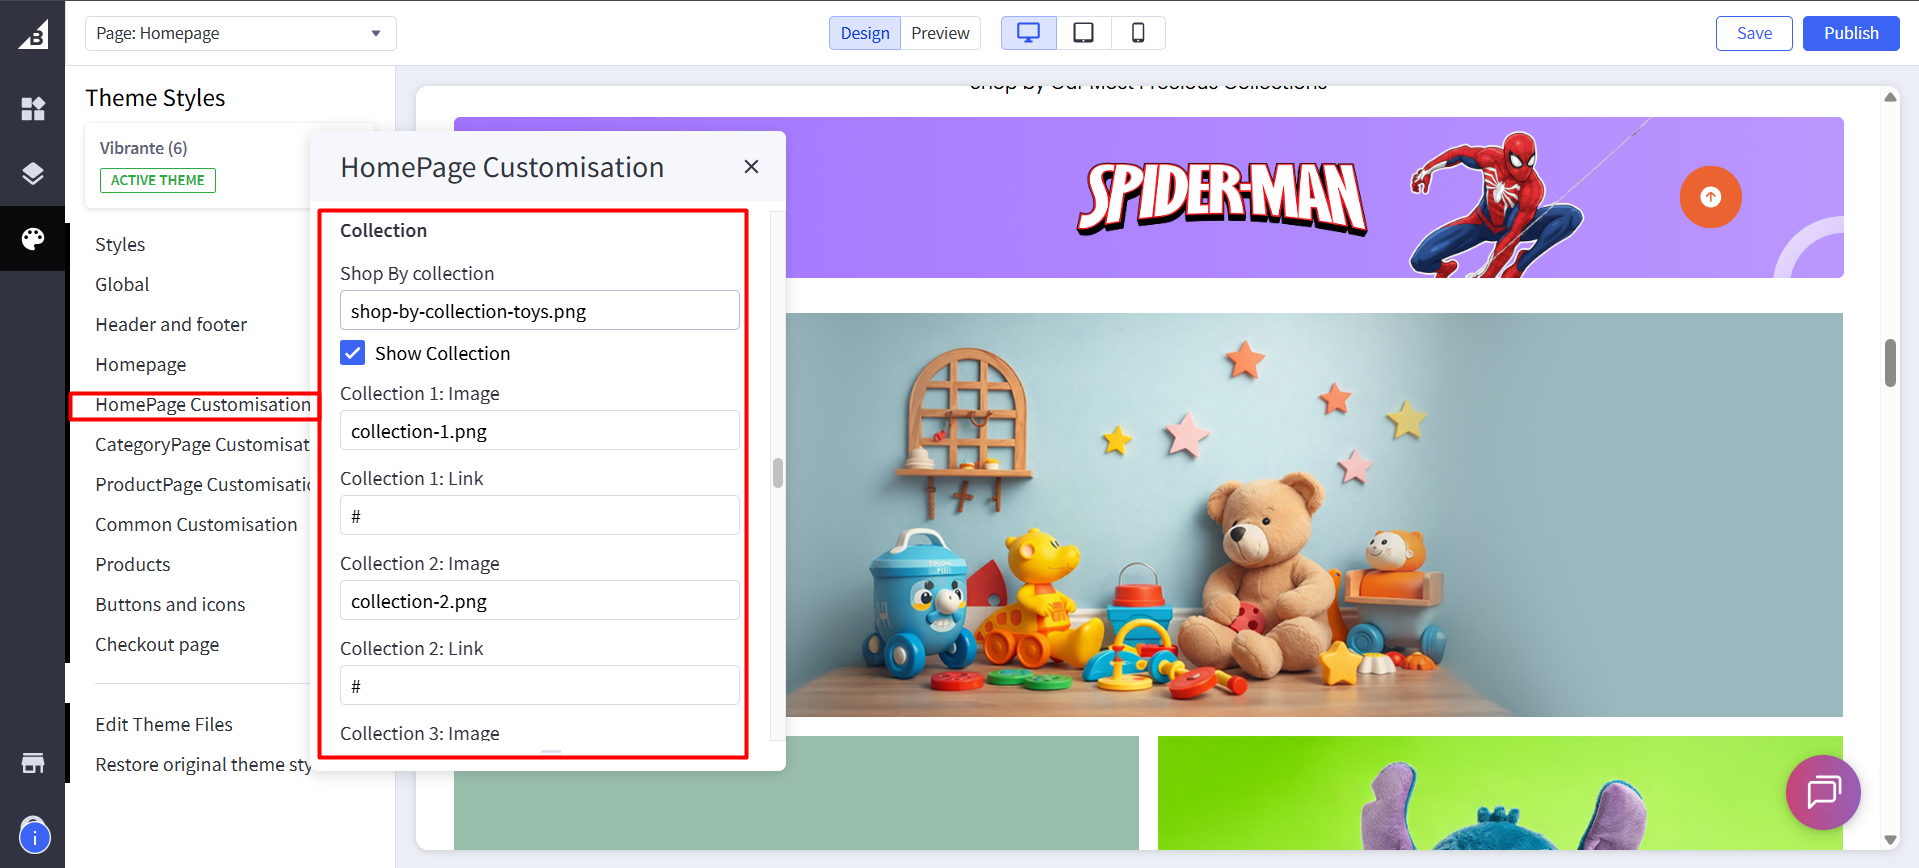Open Checkout page settings
The image size is (1919, 868).
(157, 645)
